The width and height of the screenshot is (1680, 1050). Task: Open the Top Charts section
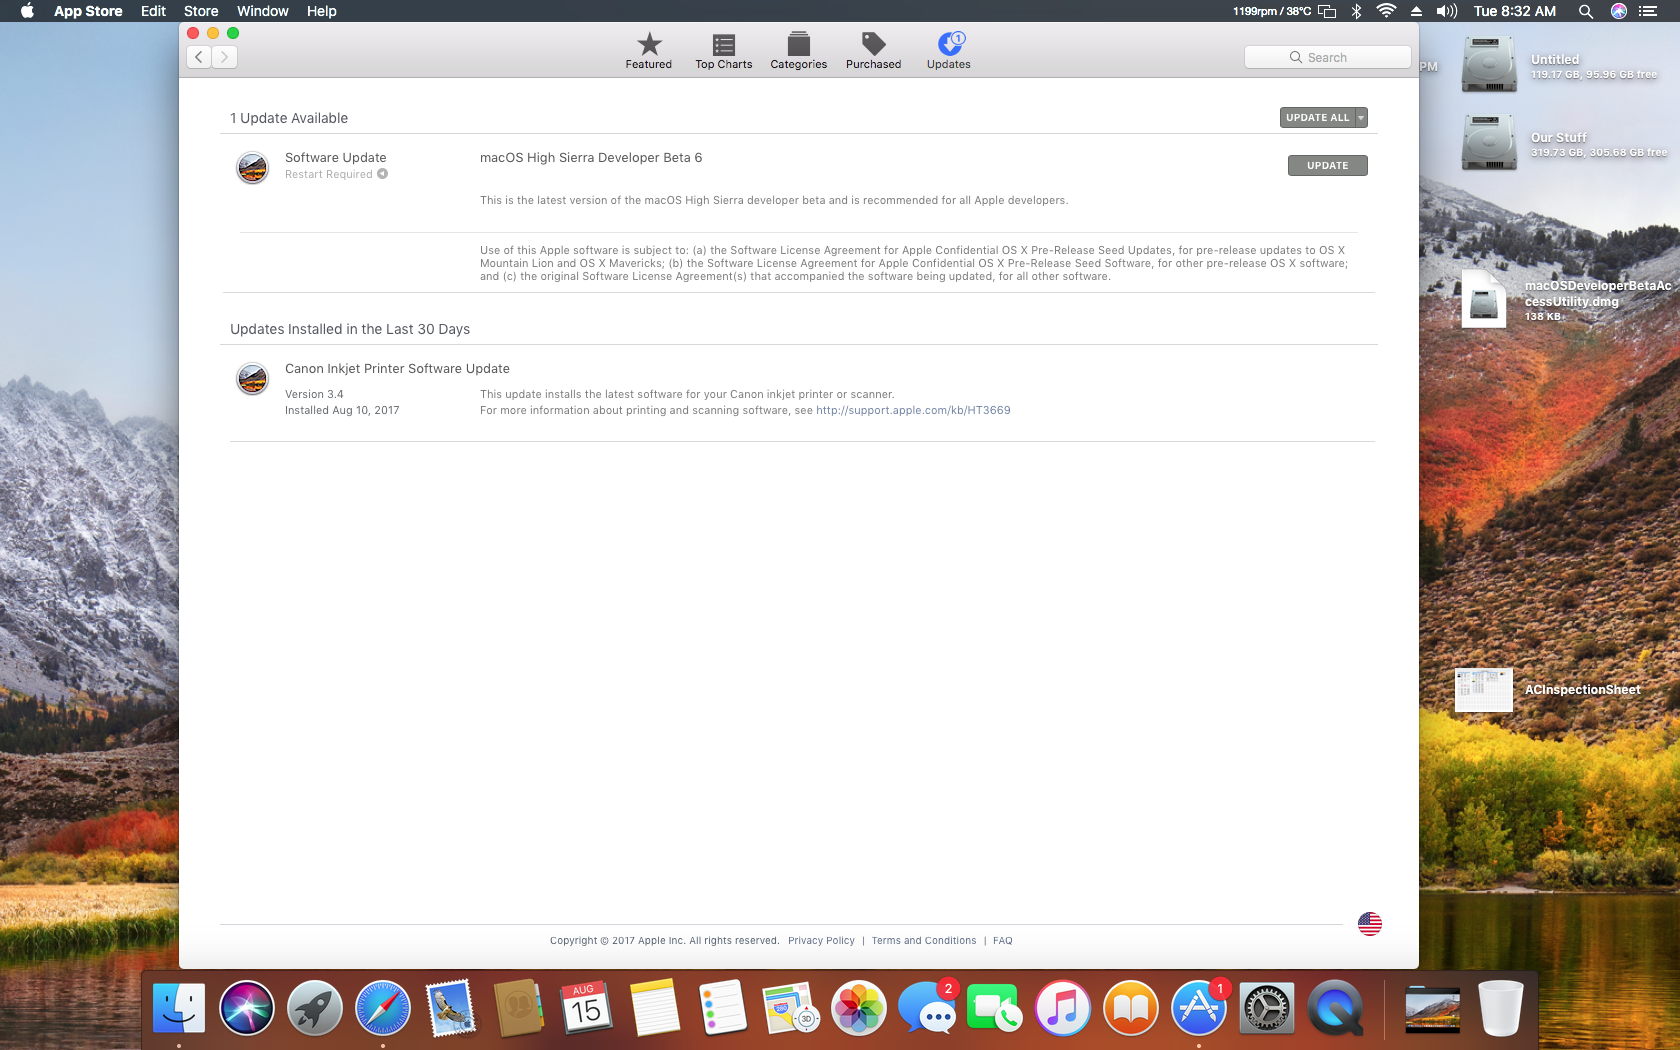(x=724, y=51)
